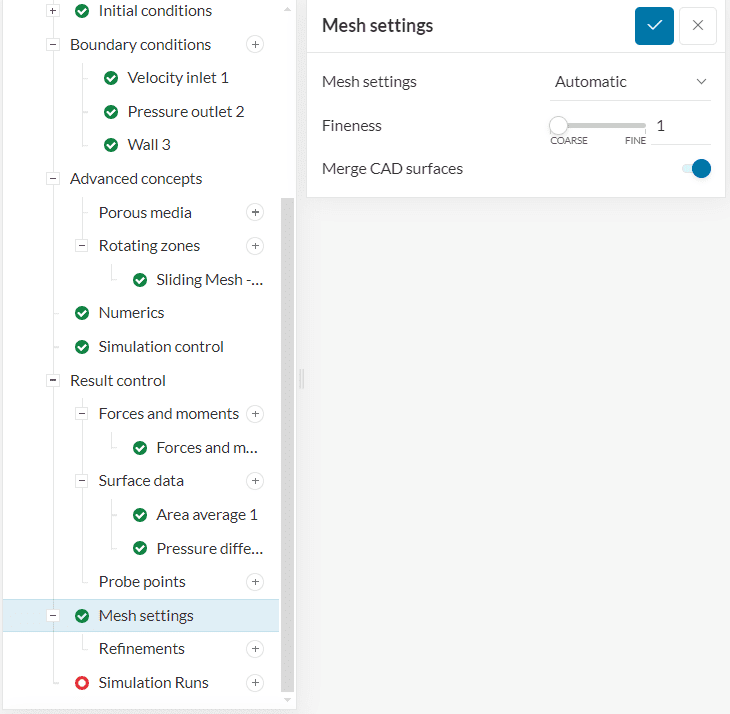Expand the Initial conditions node

[x=53, y=11]
